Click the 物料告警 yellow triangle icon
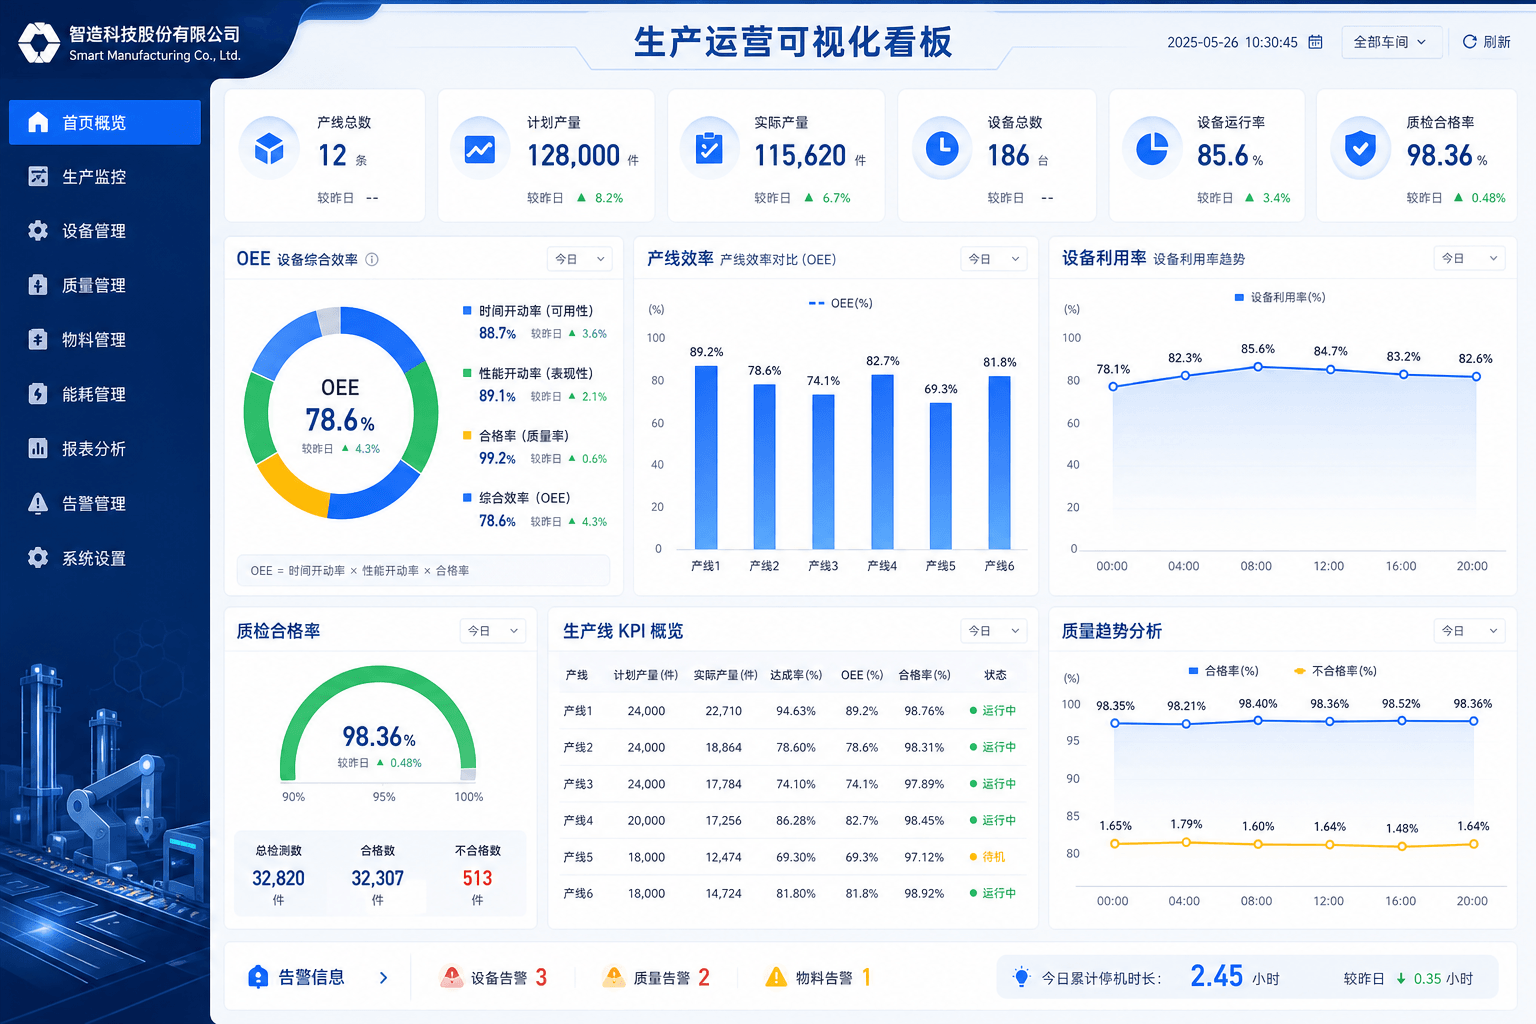The height and width of the screenshot is (1024, 1536). pyautogui.click(x=776, y=977)
